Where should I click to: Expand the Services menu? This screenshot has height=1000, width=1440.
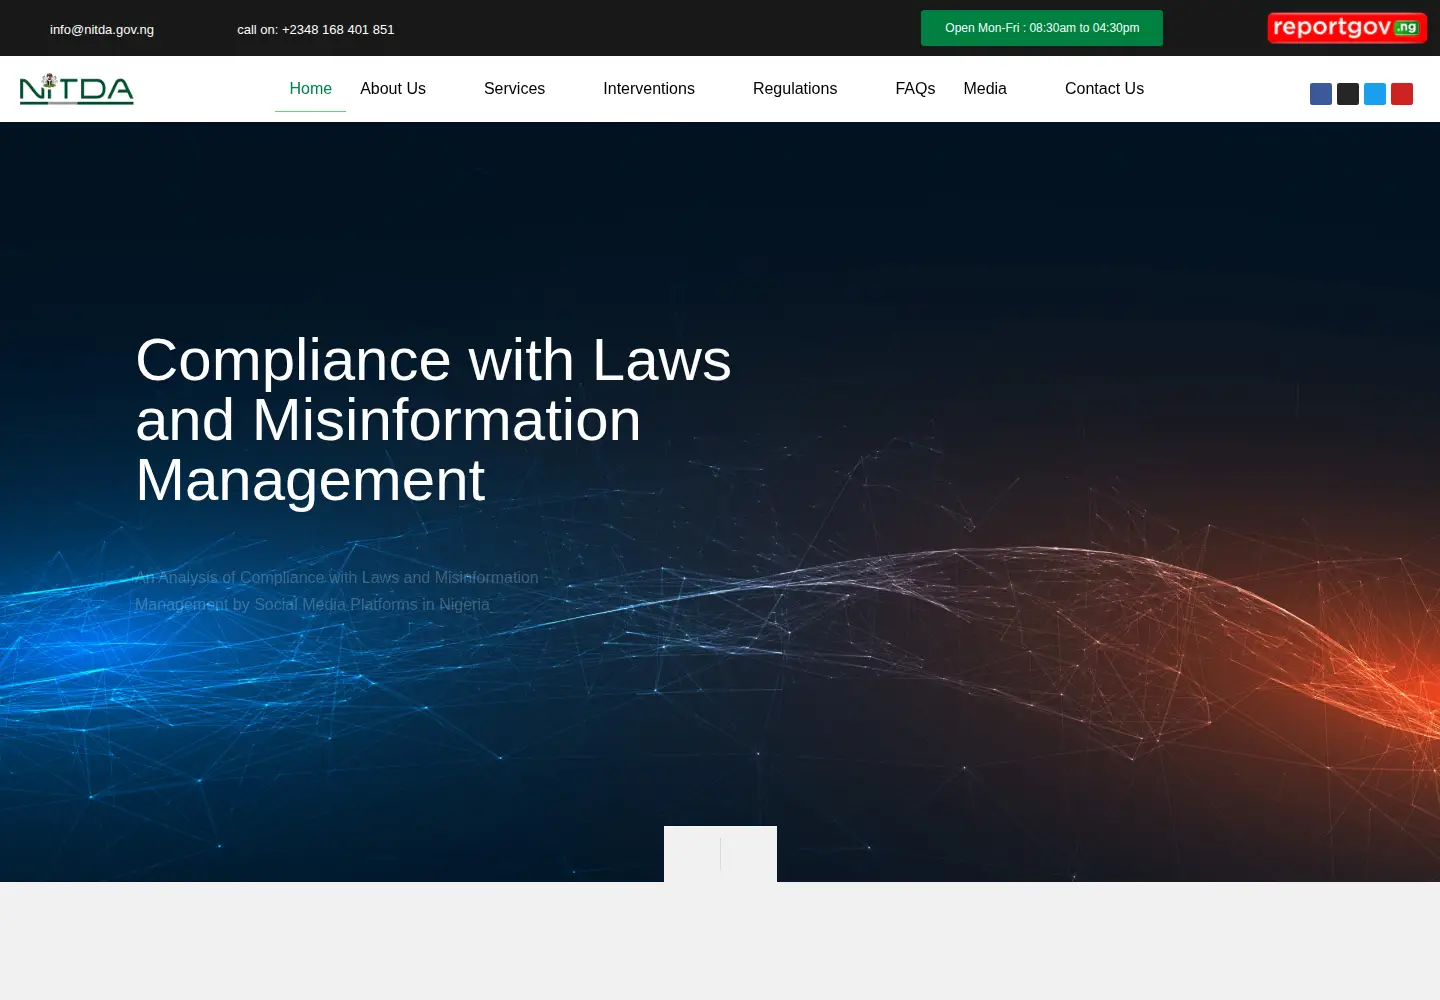(x=514, y=89)
